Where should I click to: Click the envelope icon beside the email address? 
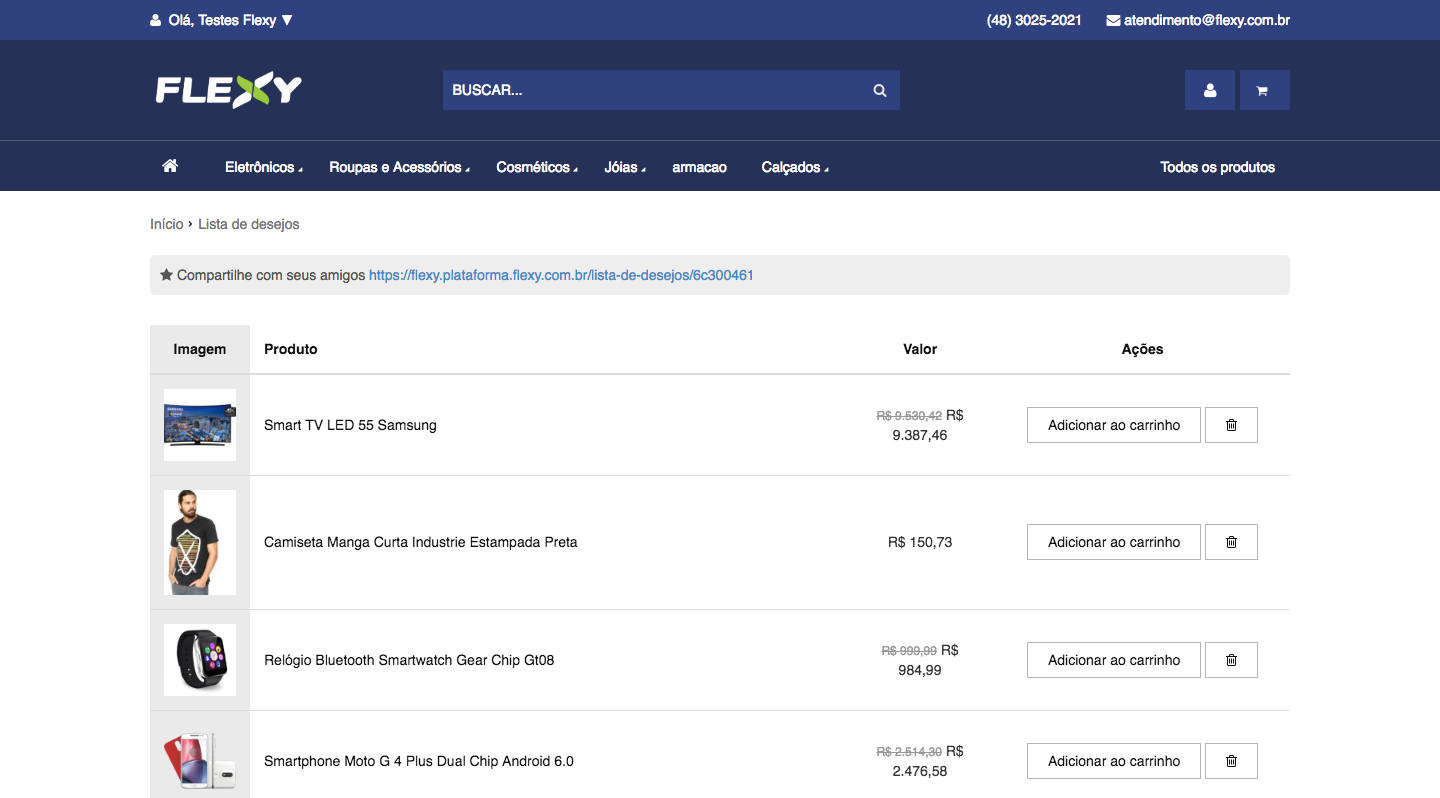click(1113, 20)
